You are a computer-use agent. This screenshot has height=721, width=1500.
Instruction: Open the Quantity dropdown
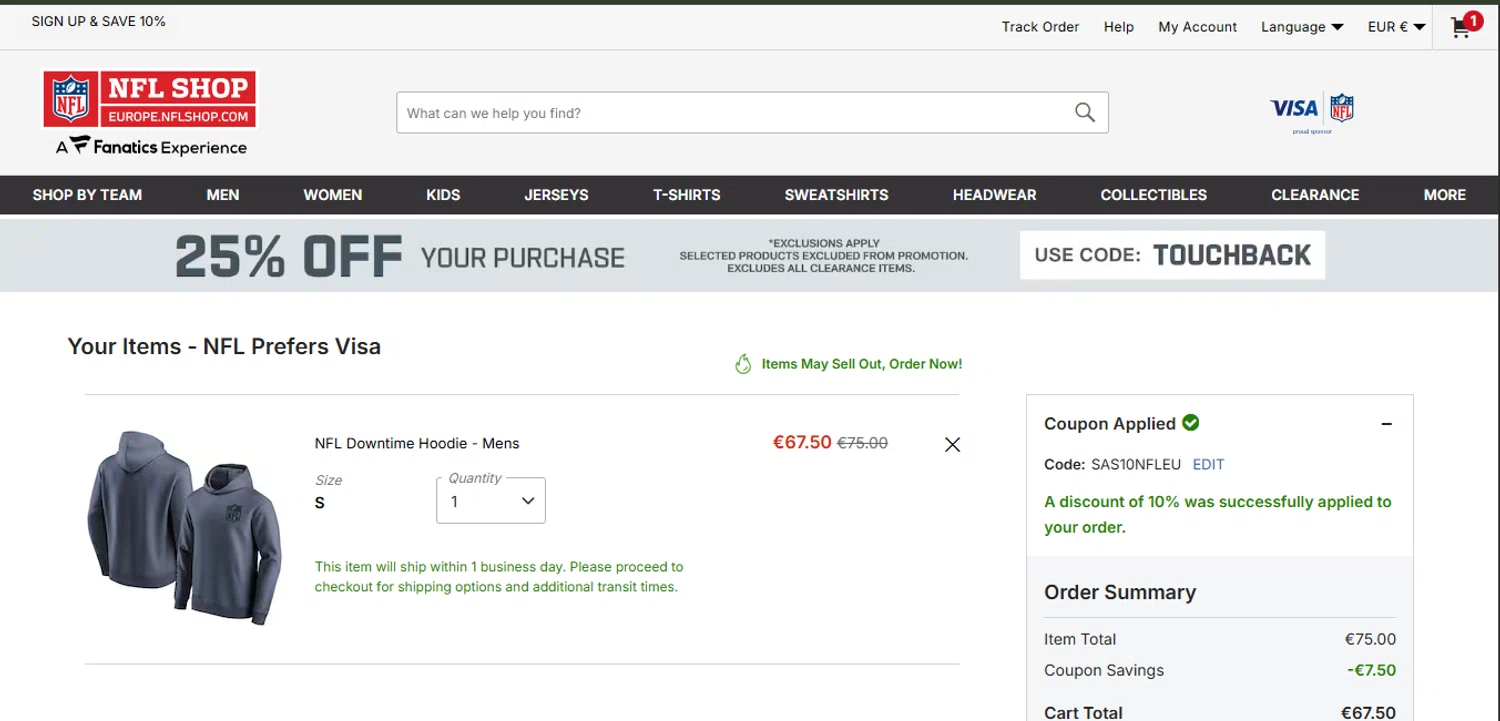[x=491, y=501]
